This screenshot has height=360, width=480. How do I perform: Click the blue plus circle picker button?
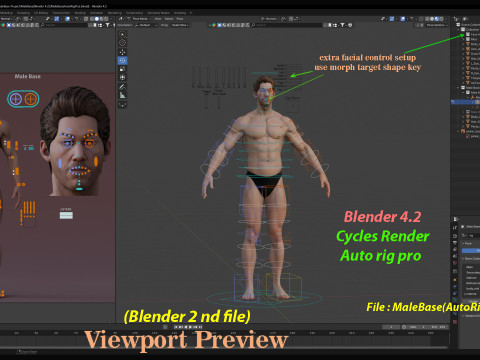[x=16, y=99]
